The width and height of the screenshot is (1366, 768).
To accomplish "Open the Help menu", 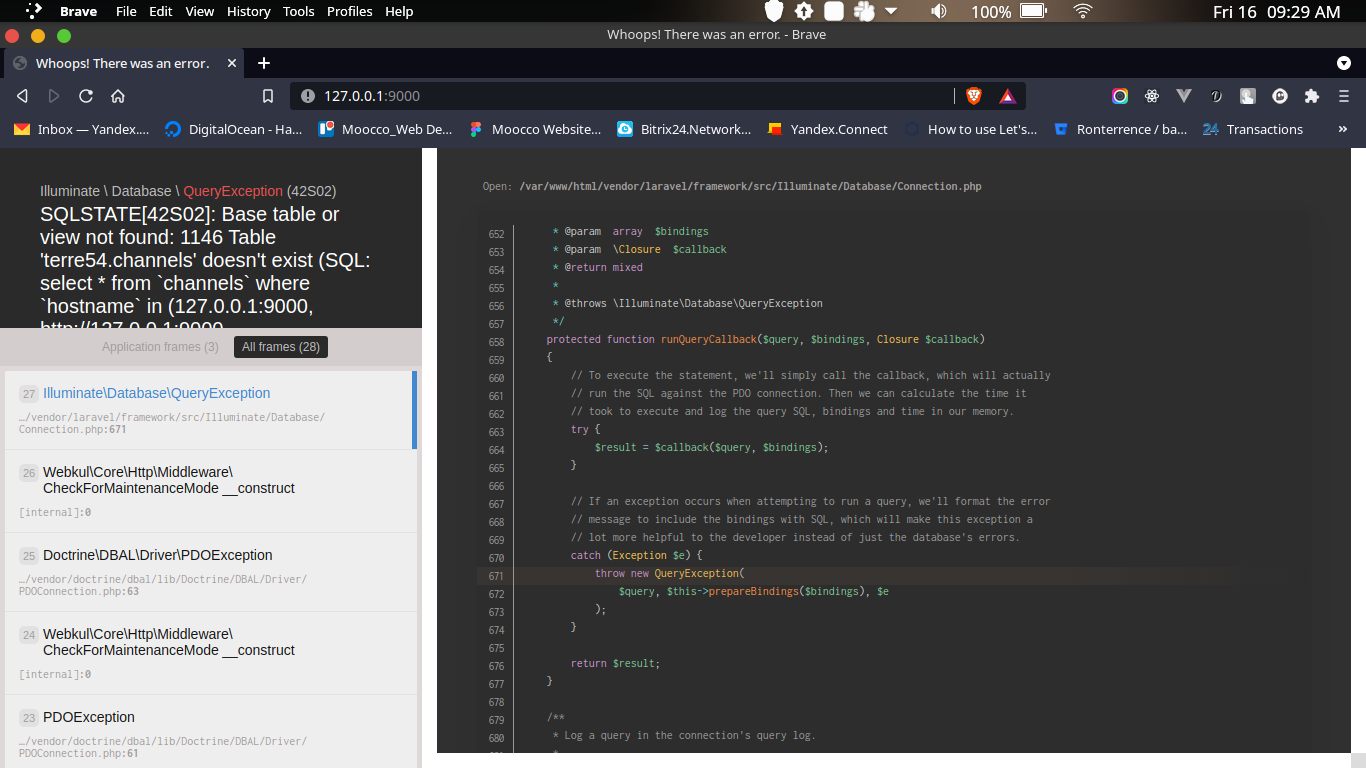I will coord(399,12).
